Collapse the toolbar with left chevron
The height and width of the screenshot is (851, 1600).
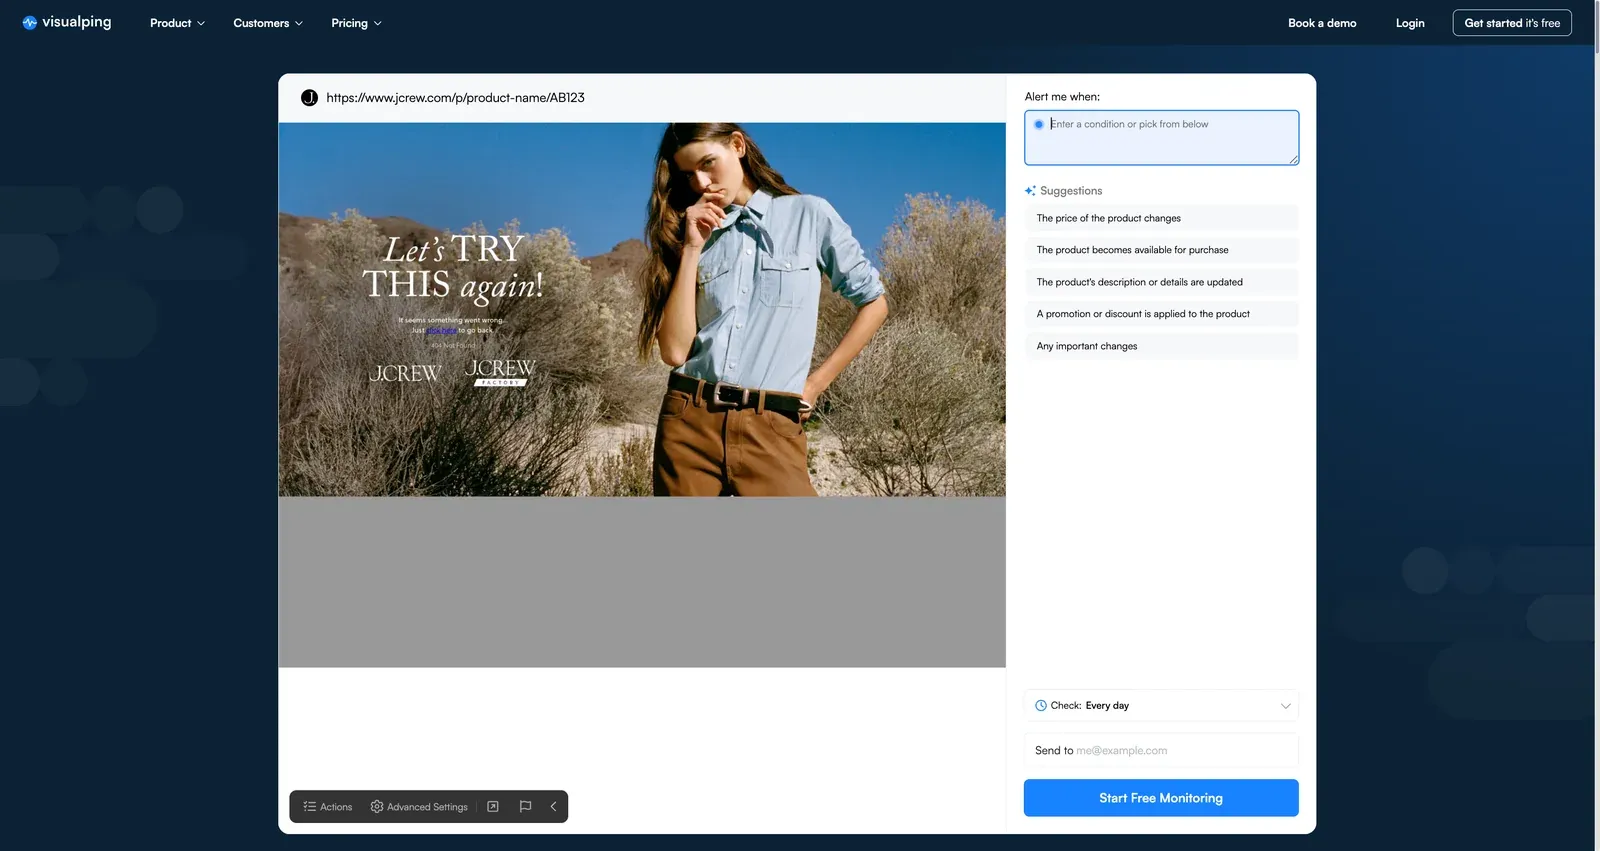pos(553,807)
